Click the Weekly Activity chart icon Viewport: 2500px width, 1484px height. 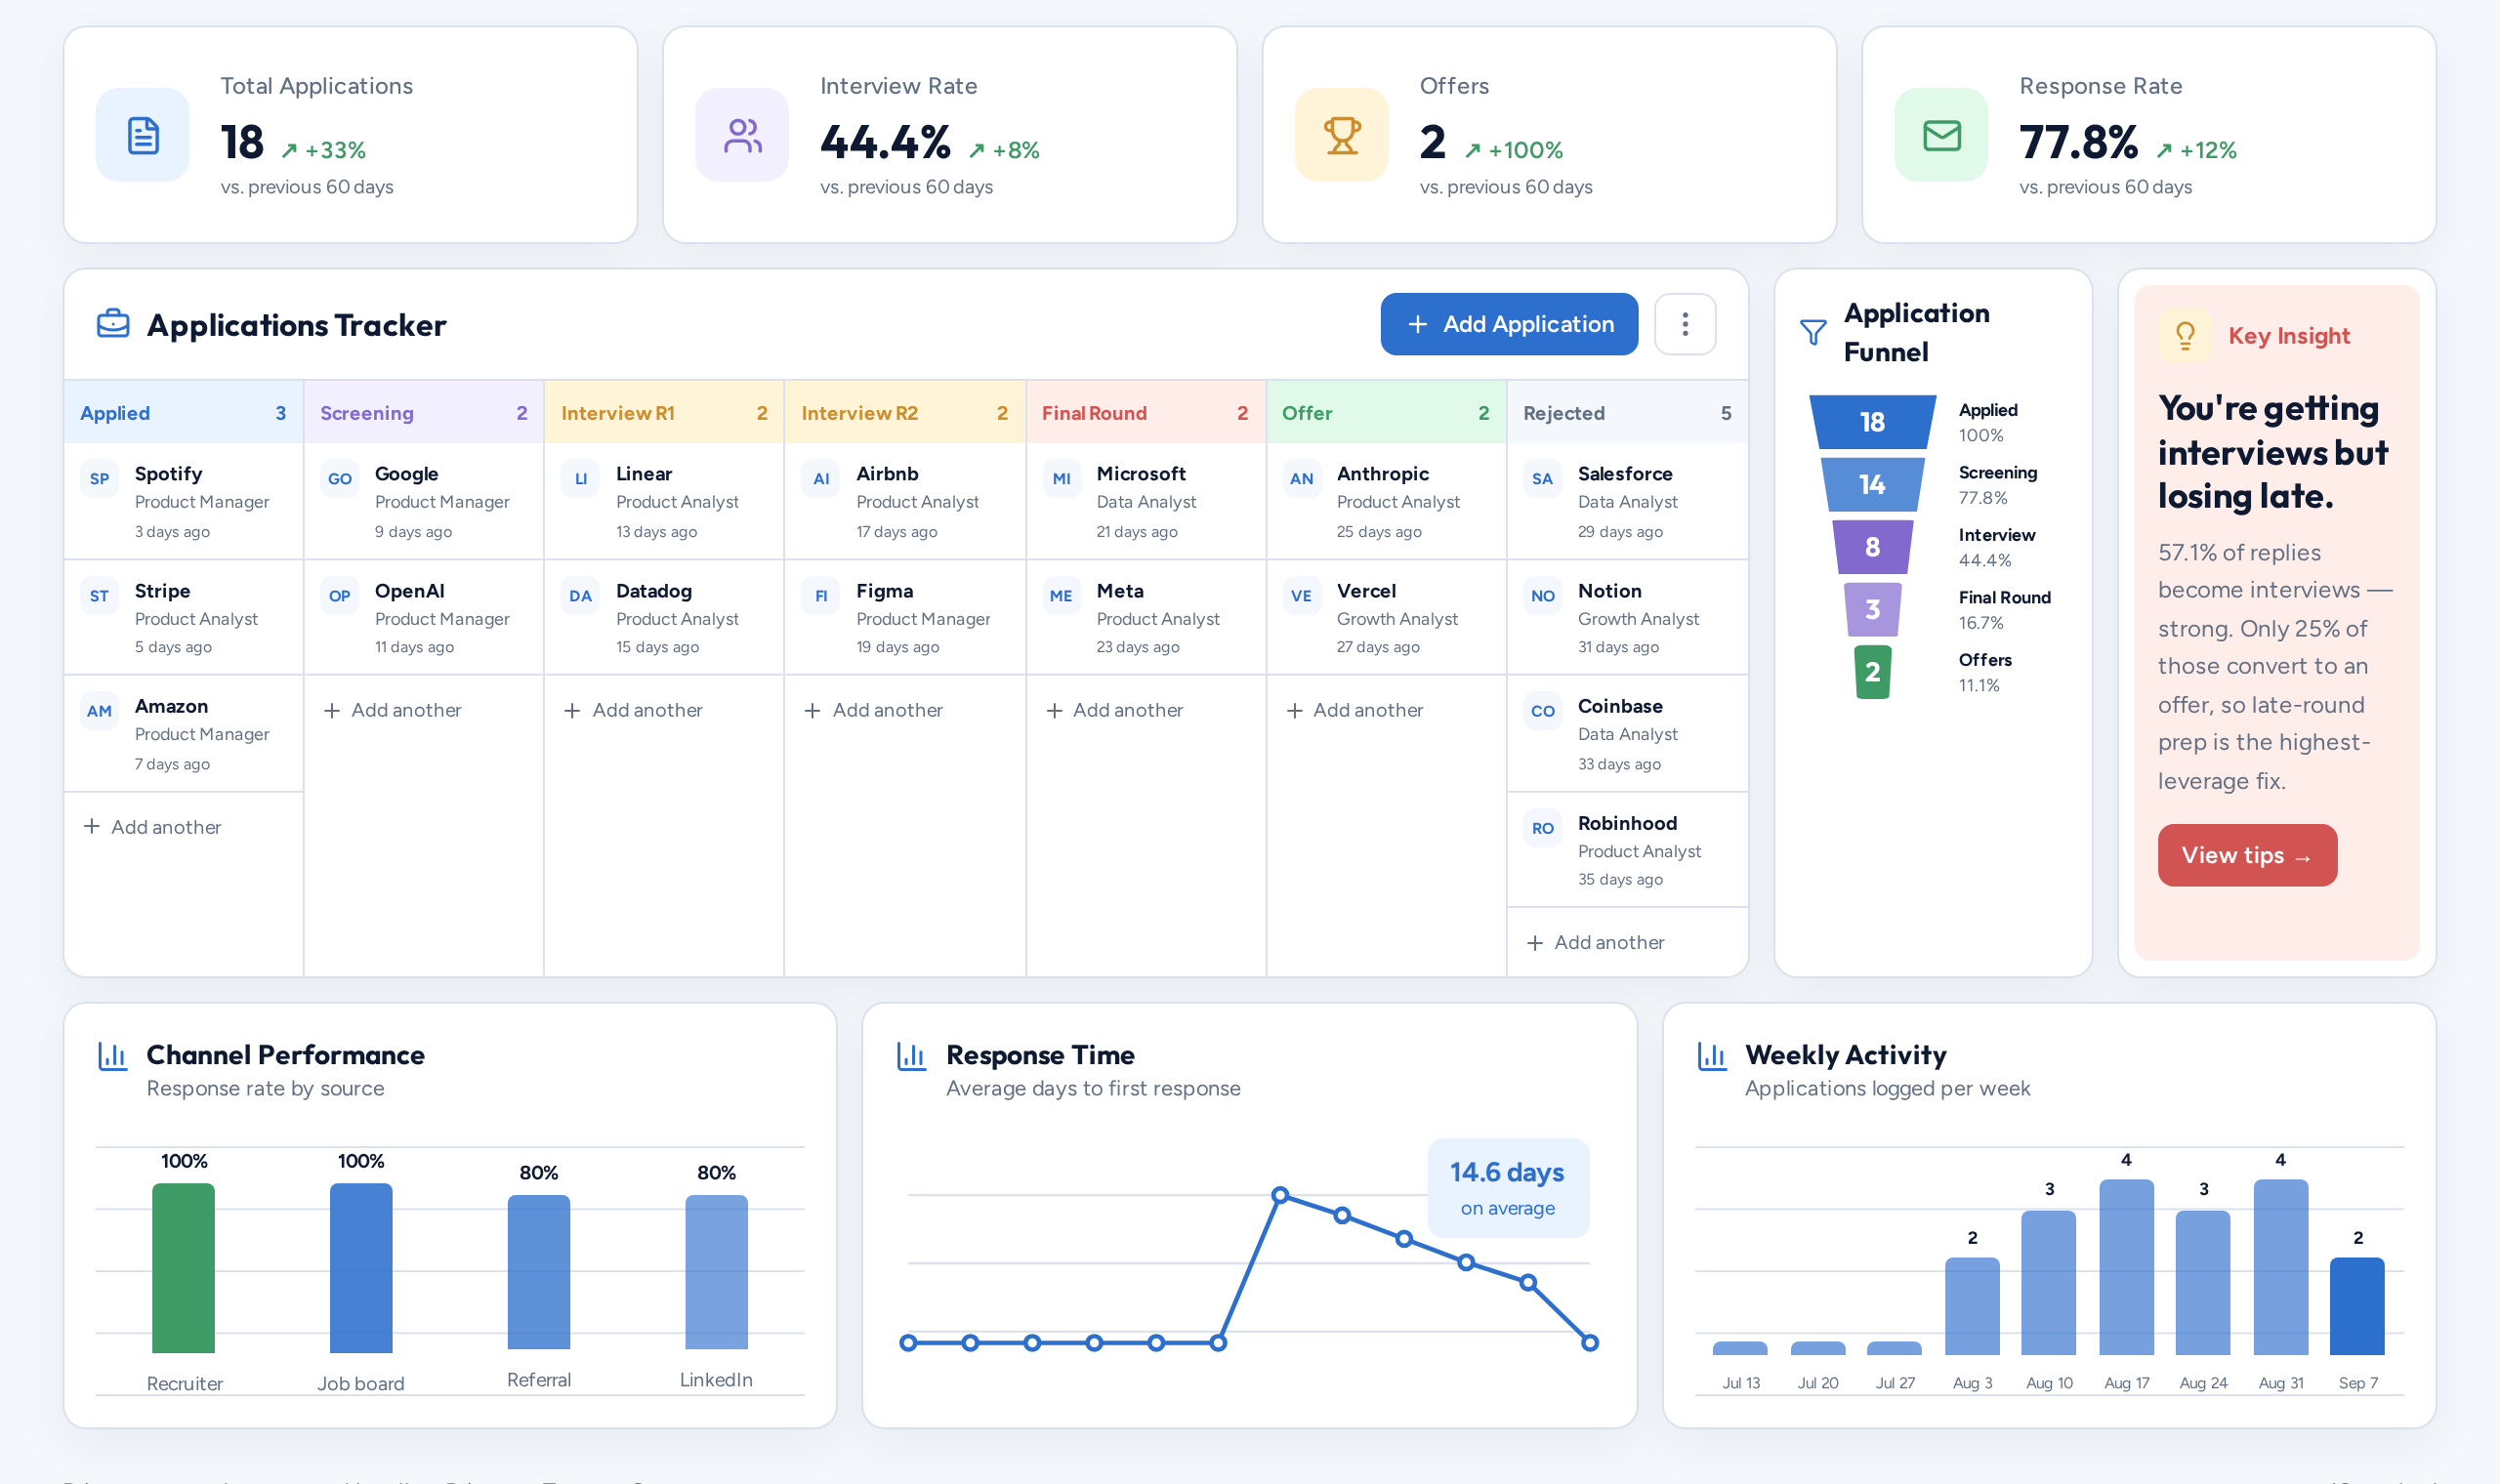coord(1712,1056)
